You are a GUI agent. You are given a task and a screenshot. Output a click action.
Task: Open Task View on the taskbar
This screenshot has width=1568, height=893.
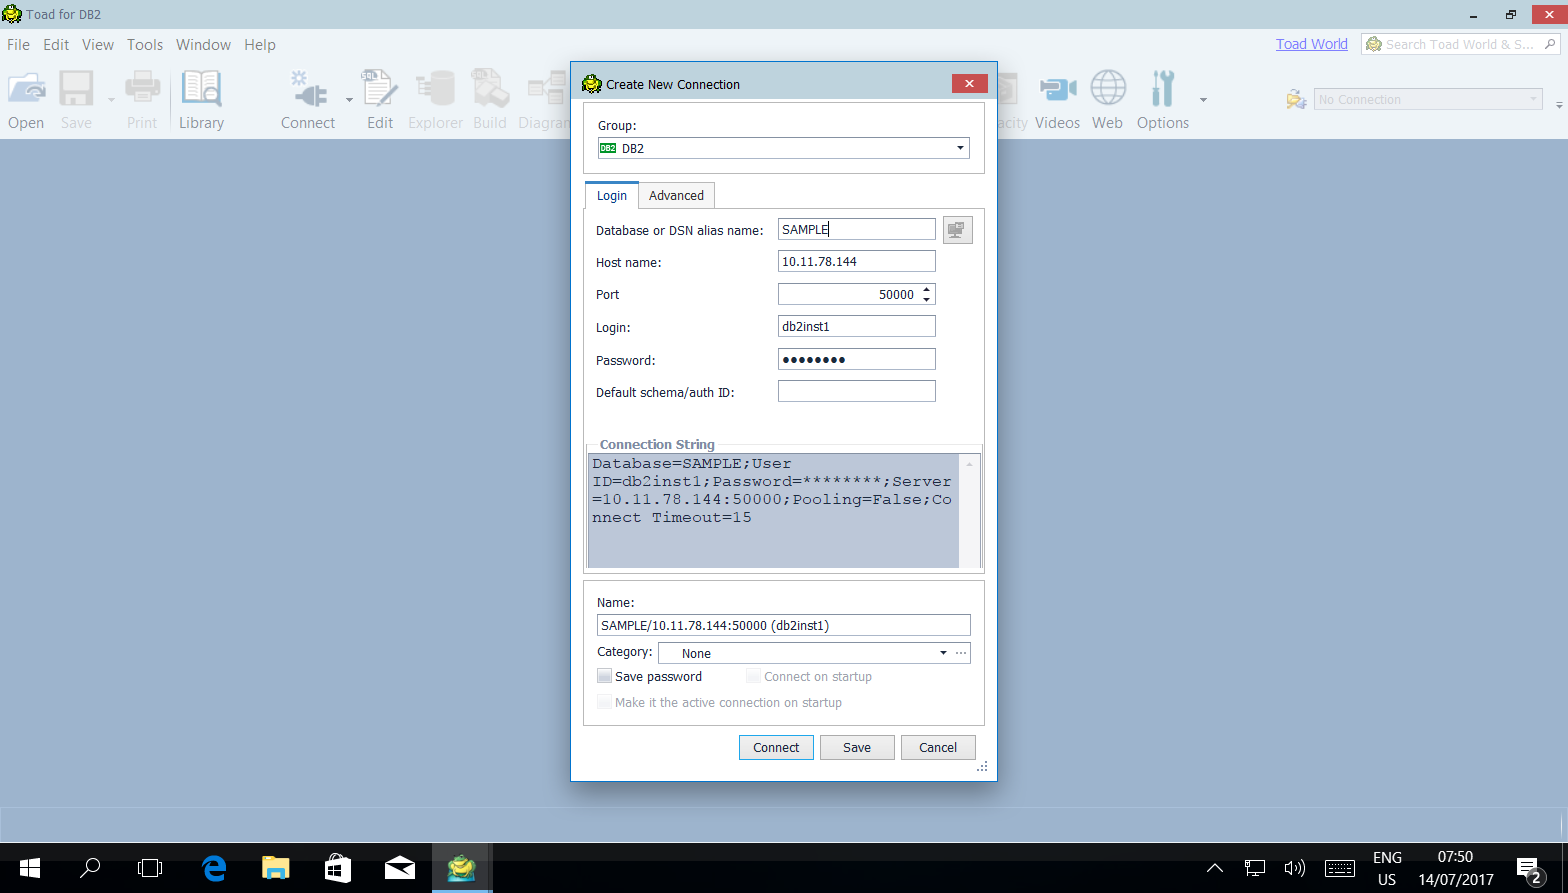pyautogui.click(x=150, y=867)
